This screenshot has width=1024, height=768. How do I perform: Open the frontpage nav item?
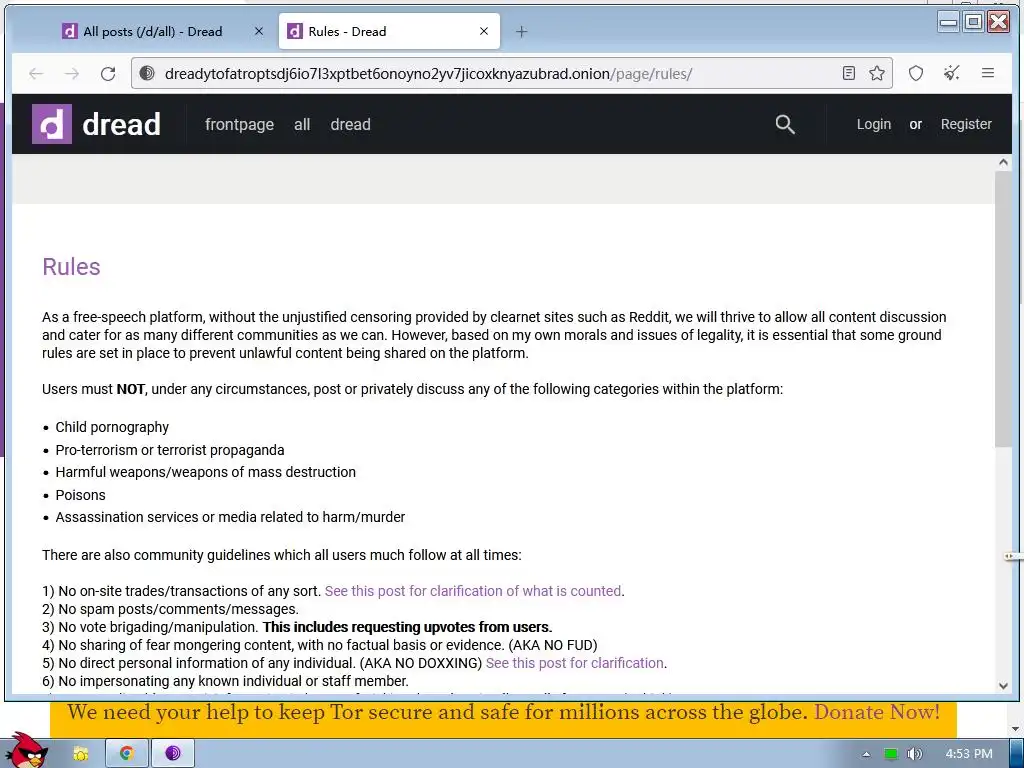click(x=239, y=124)
